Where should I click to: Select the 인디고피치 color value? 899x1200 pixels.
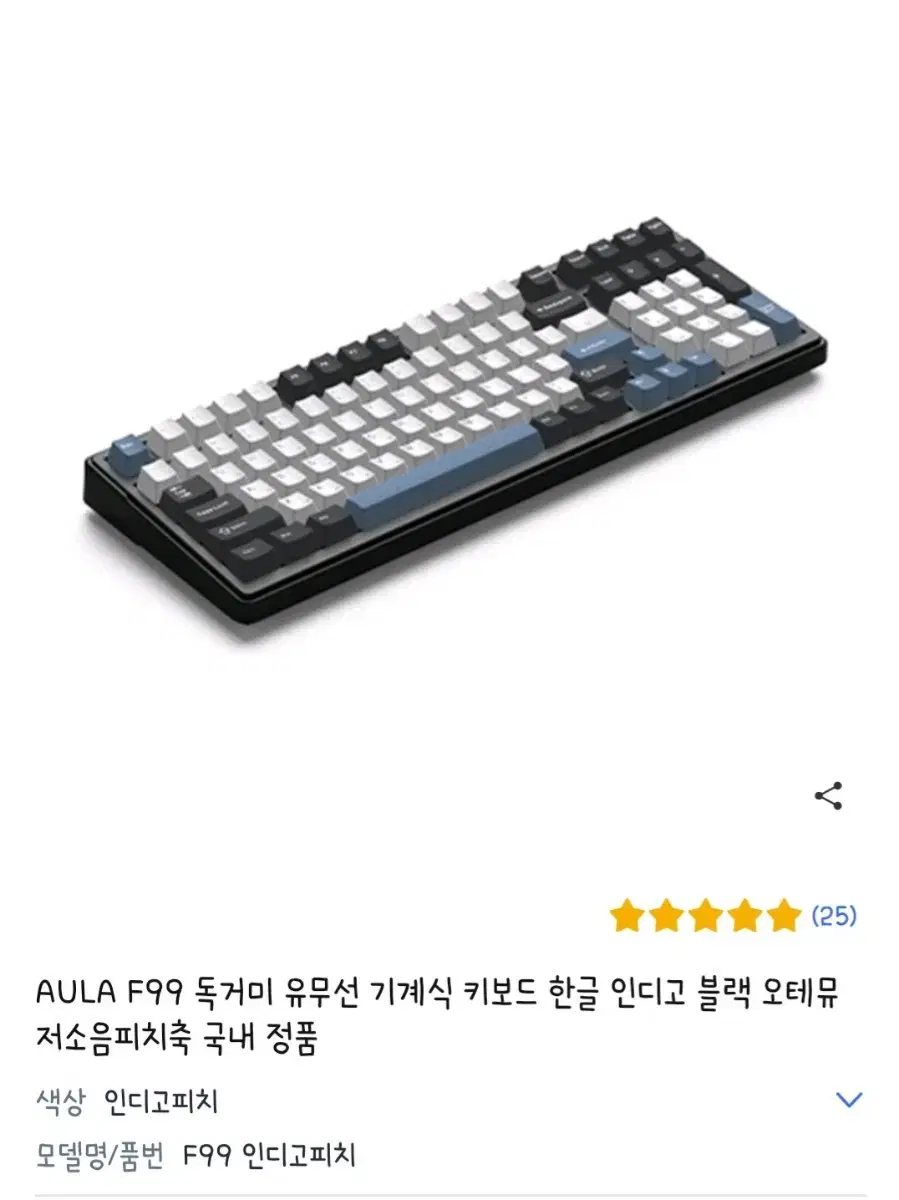click(x=161, y=1102)
